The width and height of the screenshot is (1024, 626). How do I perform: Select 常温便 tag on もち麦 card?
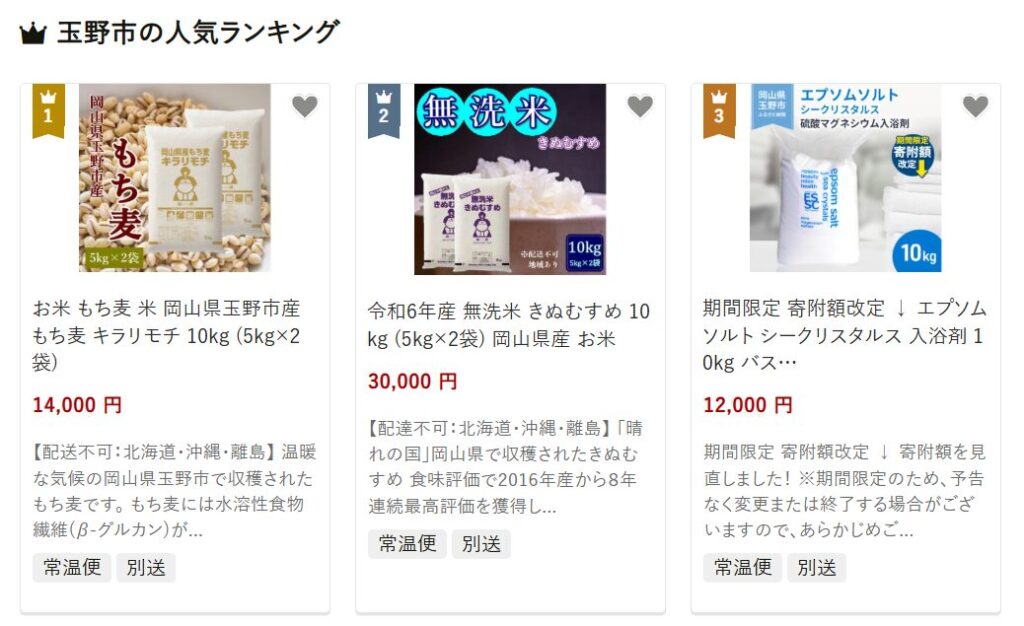pos(72,567)
